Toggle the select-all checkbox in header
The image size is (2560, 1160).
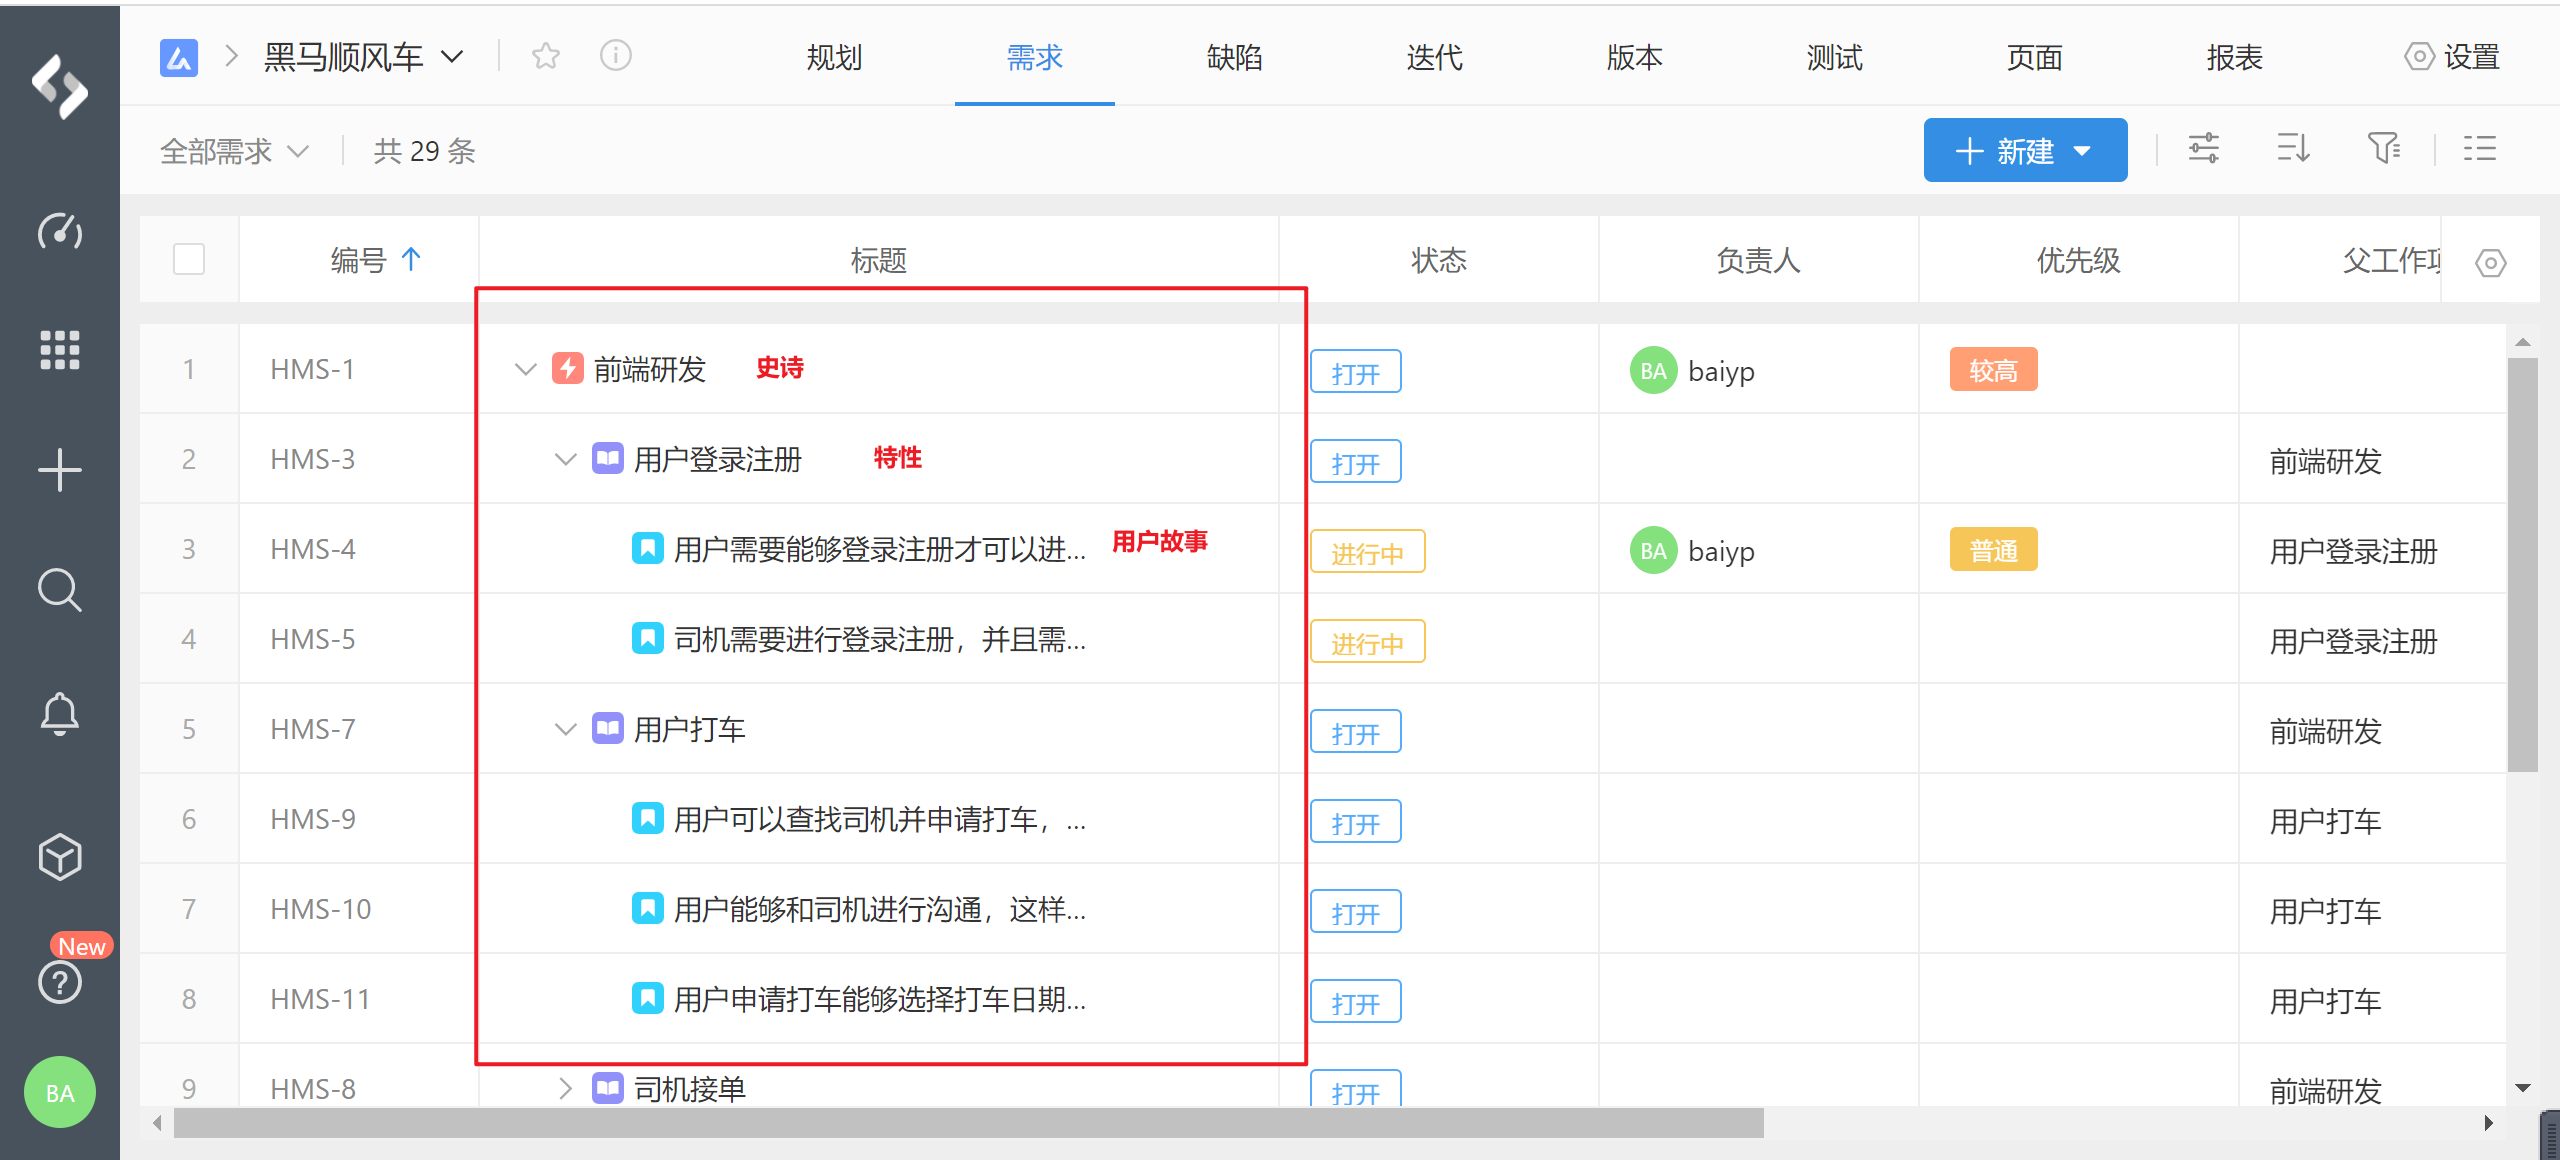click(189, 260)
